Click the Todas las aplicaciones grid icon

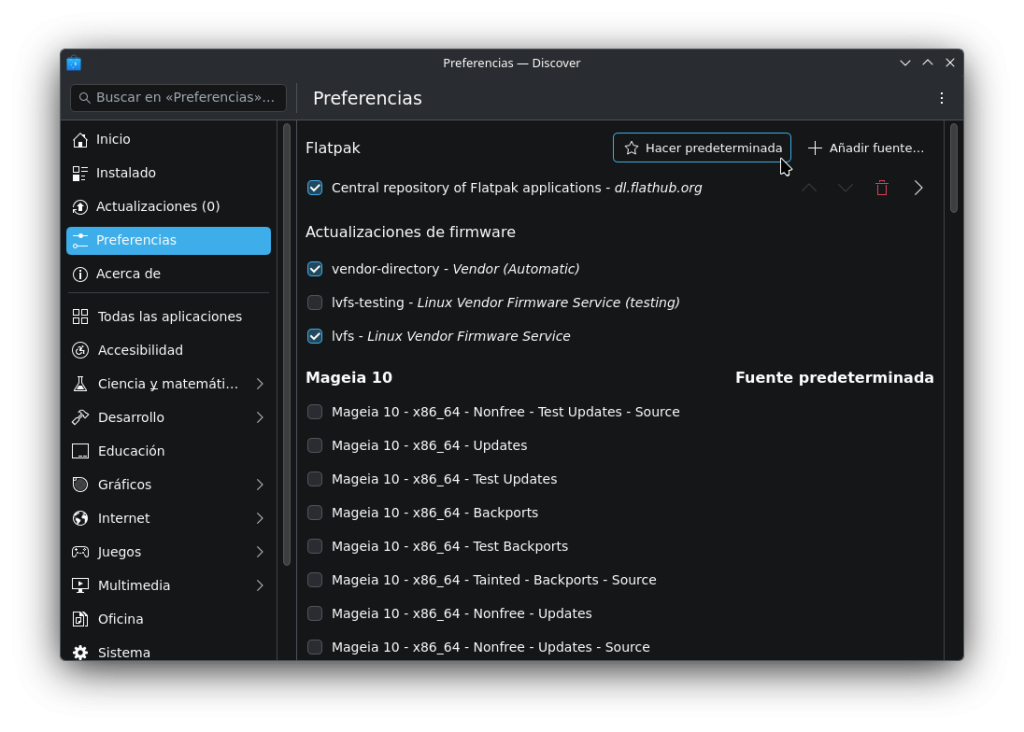pyautogui.click(x=80, y=317)
